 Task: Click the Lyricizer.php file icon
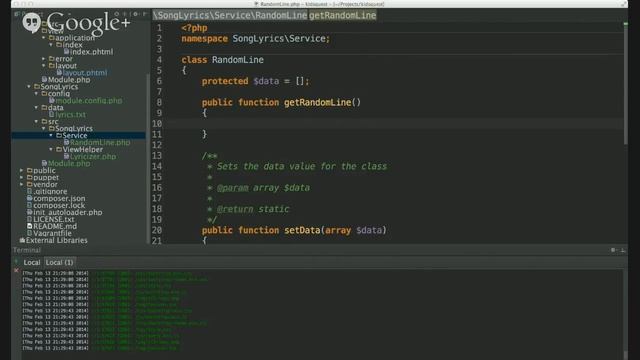(66, 156)
